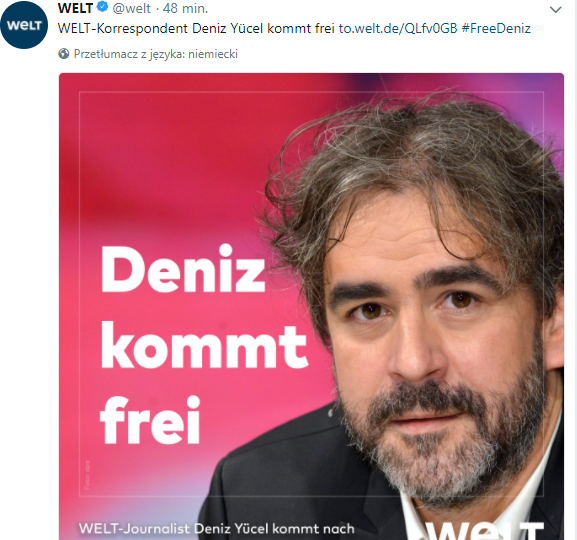
Task: Click the word 'kommt' on image
Action: pos(204,344)
